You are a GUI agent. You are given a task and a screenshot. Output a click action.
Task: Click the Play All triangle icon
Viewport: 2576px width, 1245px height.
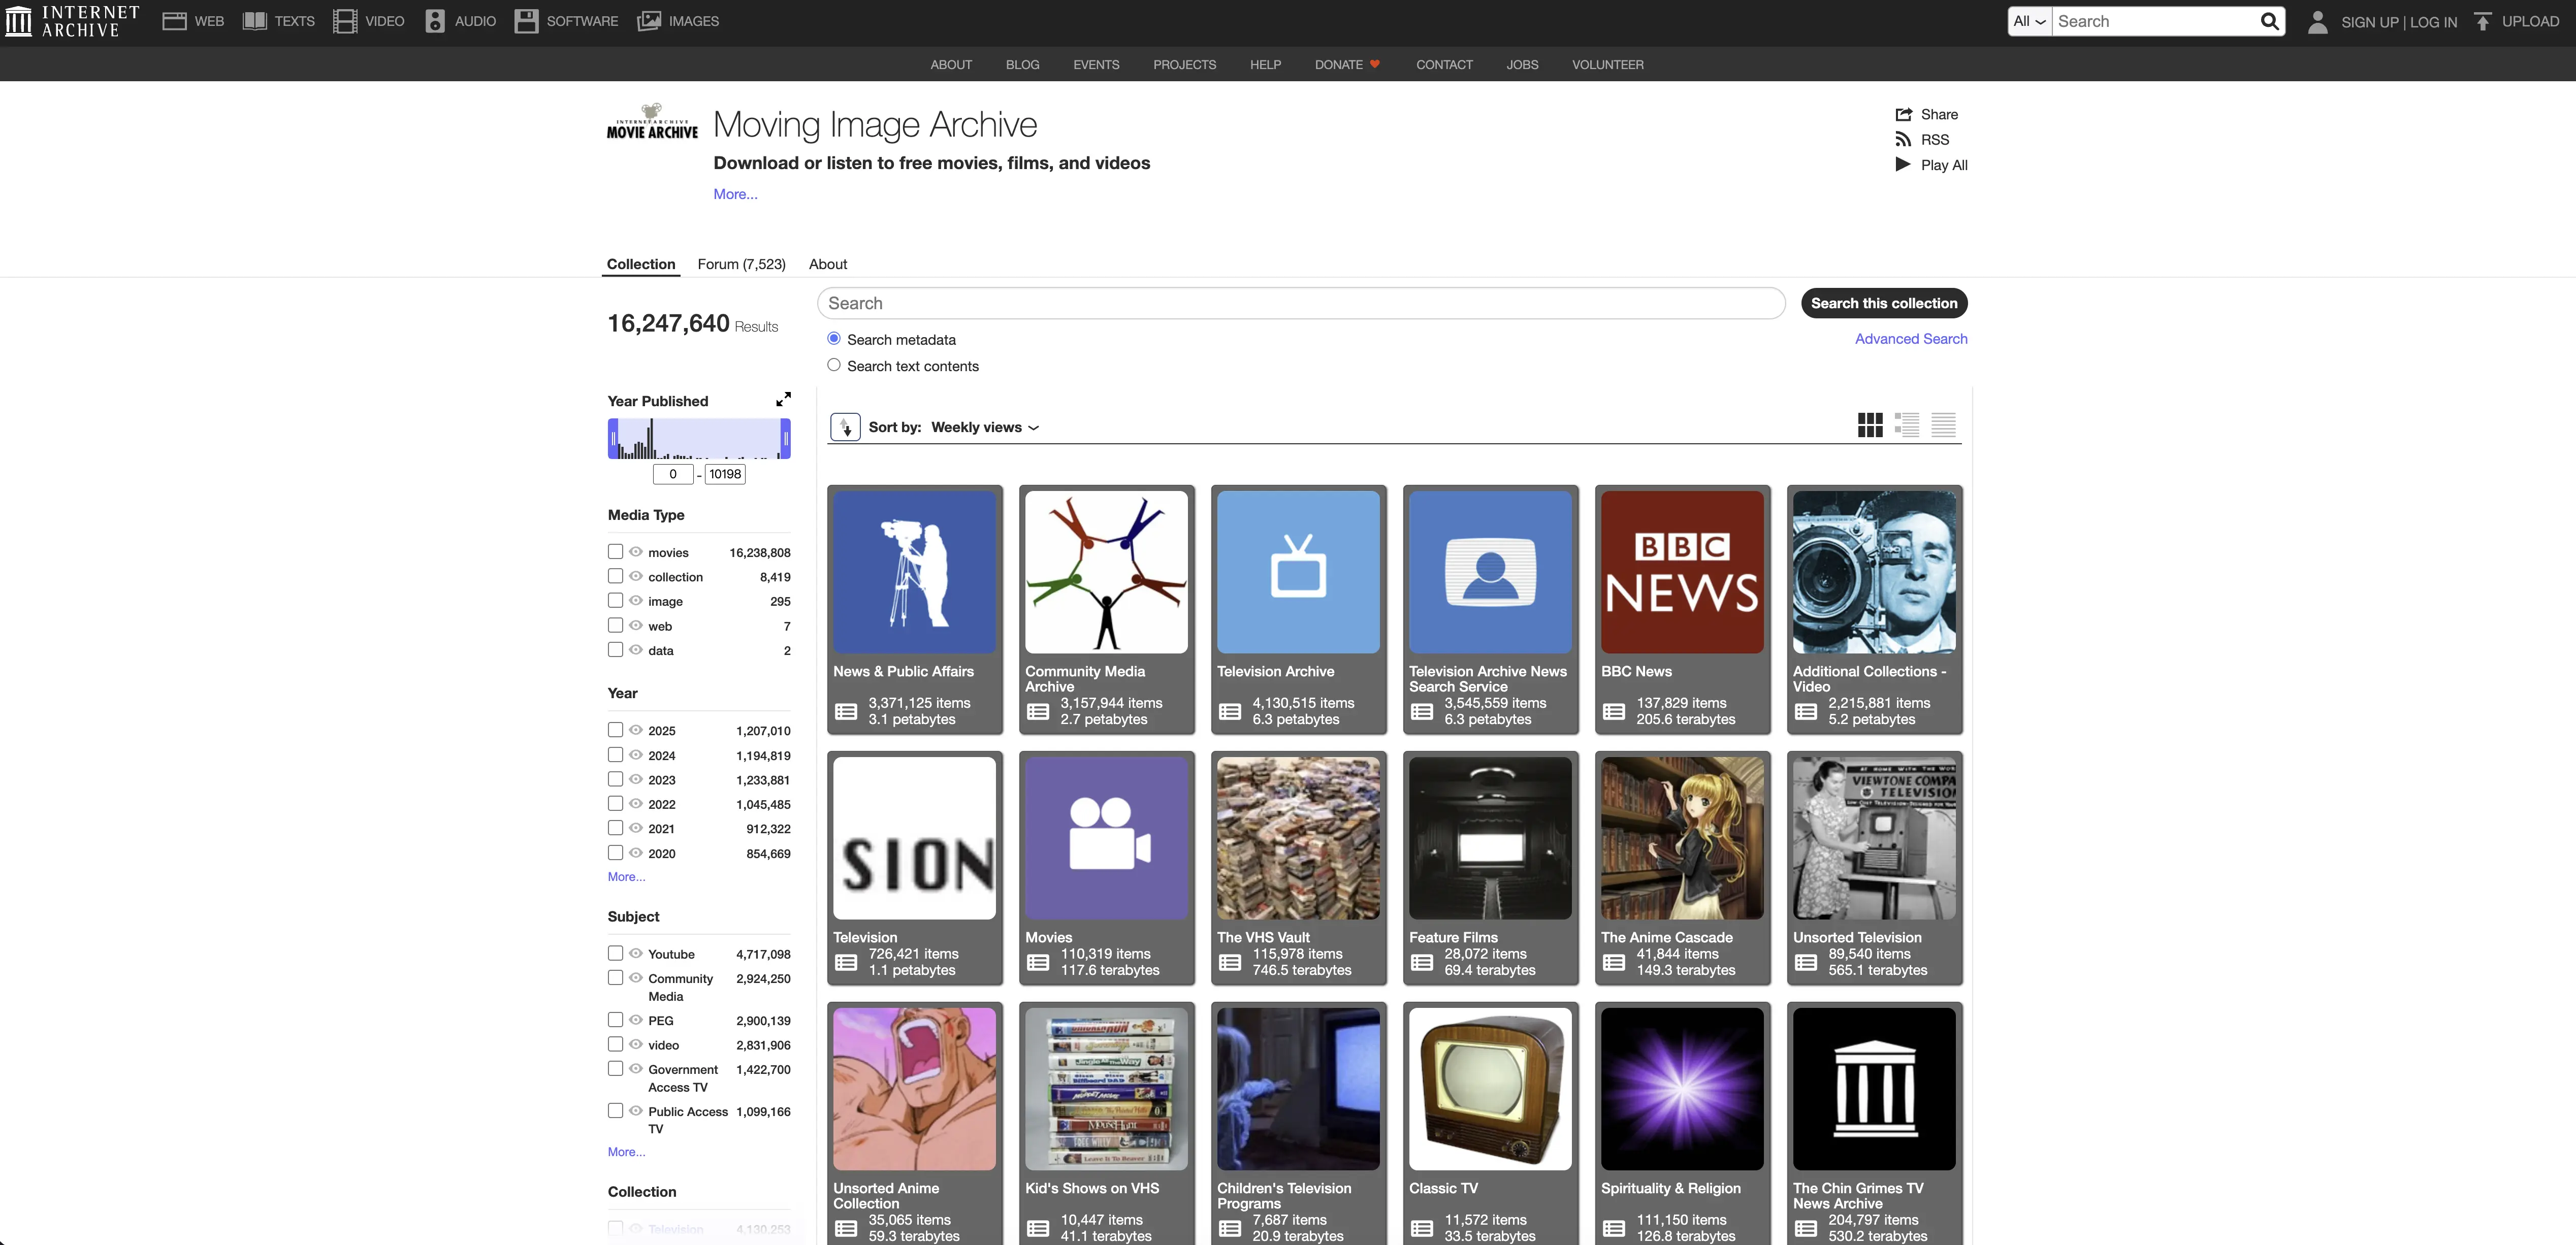(x=1903, y=164)
